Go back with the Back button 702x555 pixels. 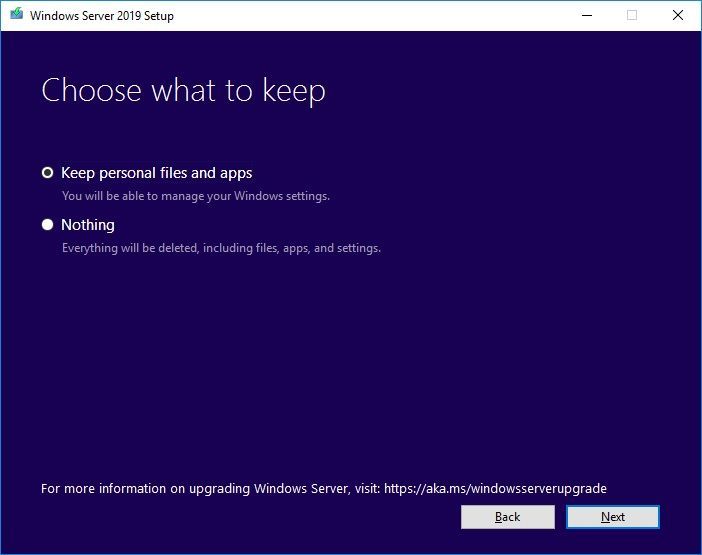pyautogui.click(x=508, y=517)
